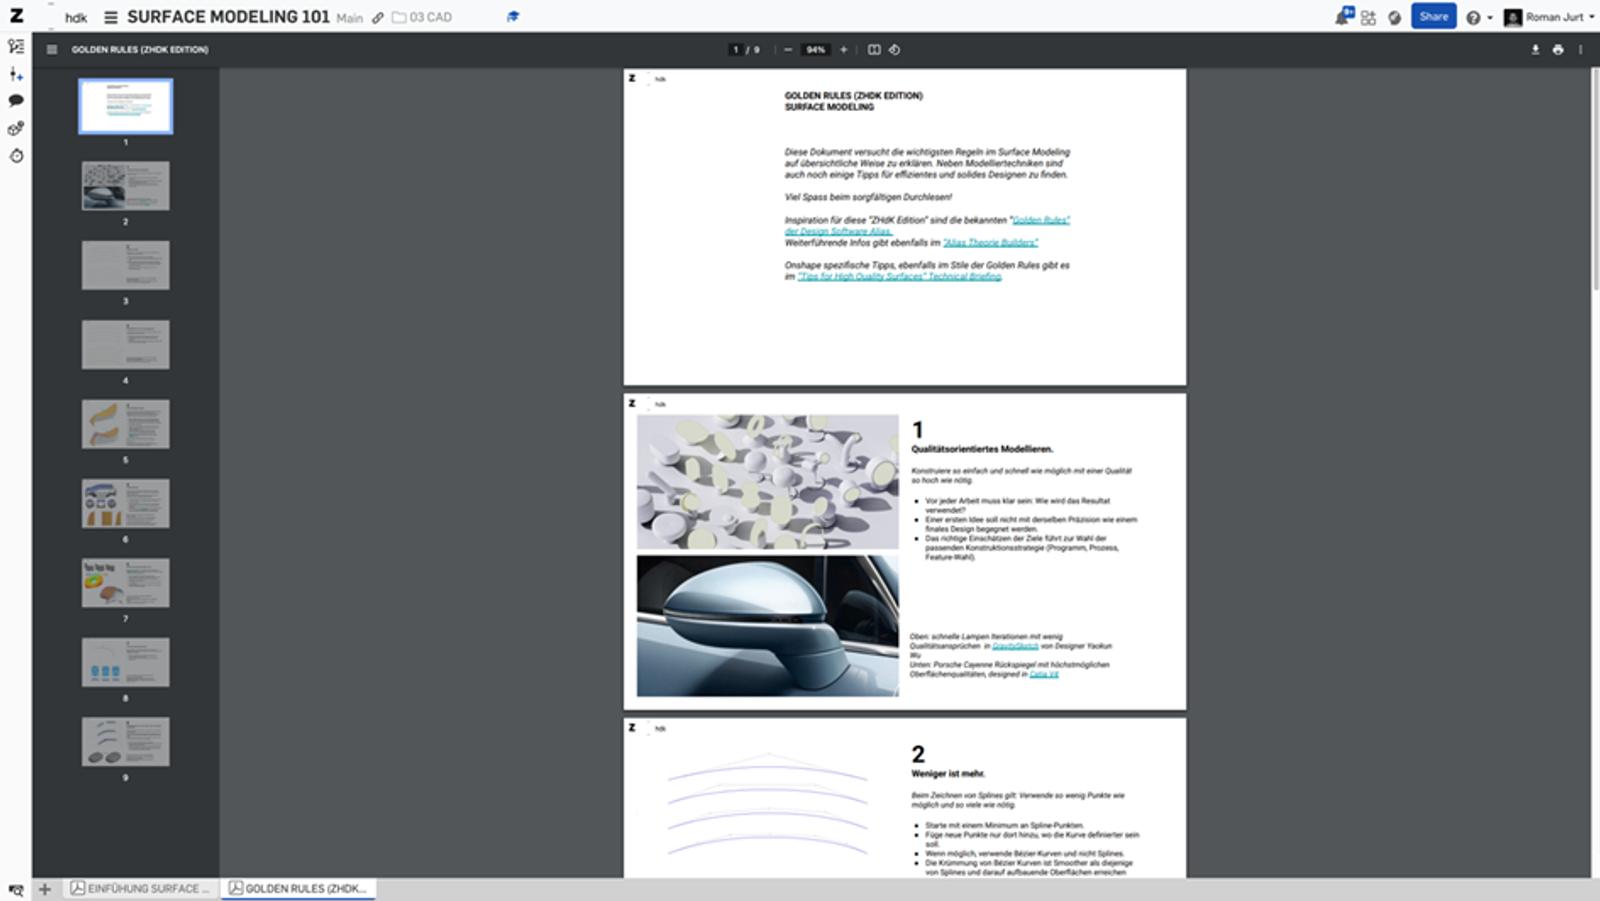Screen dimensions: 1600x901
Task: Open the document hamburger menu
Action: pos(111,17)
